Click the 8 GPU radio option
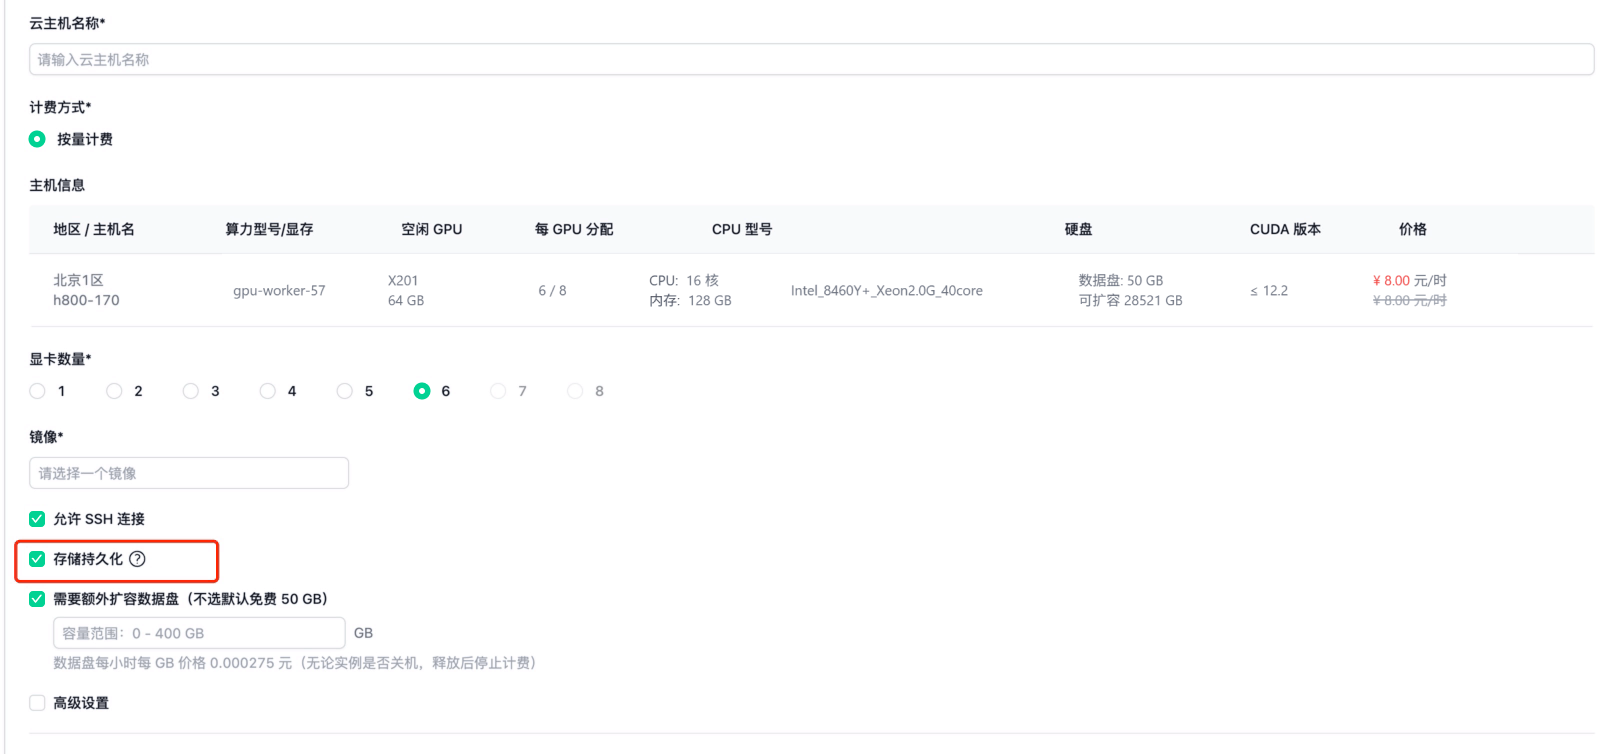 pos(575,391)
